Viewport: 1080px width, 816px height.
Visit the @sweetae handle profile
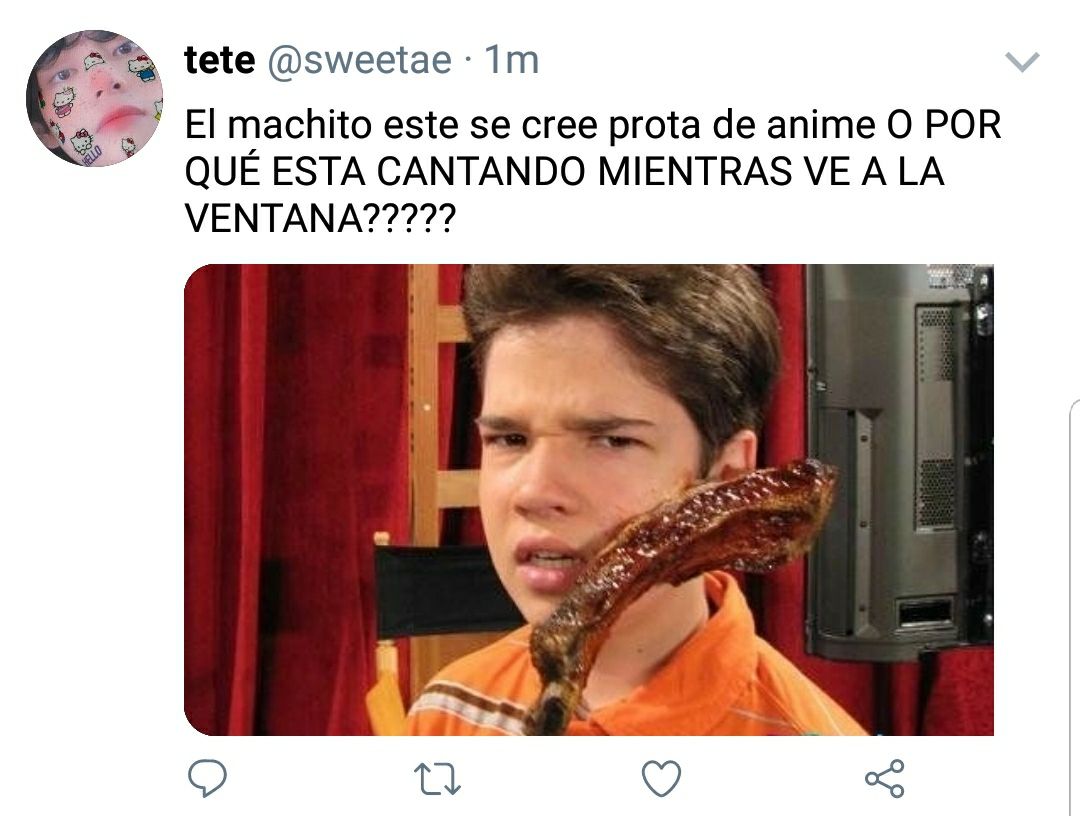(x=359, y=60)
